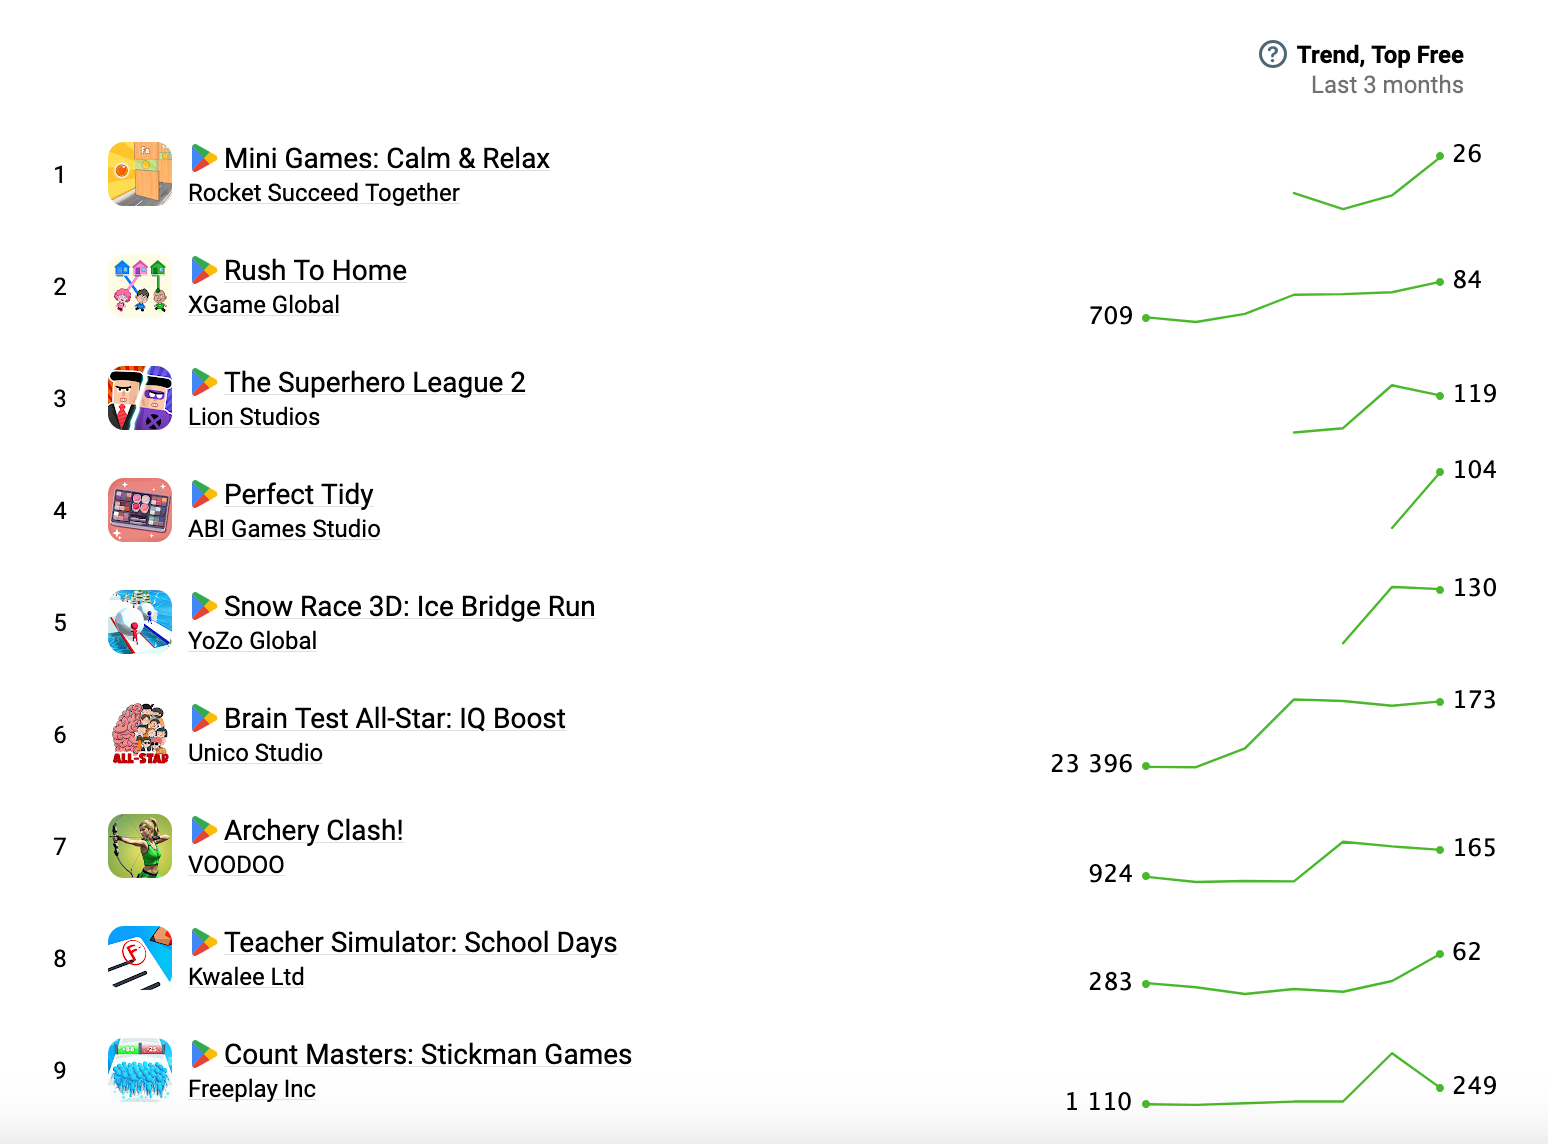Click the XGame Global publisher link
Image resolution: width=1548 pixels, height=1144 pixels.
(x=264, y=305)
